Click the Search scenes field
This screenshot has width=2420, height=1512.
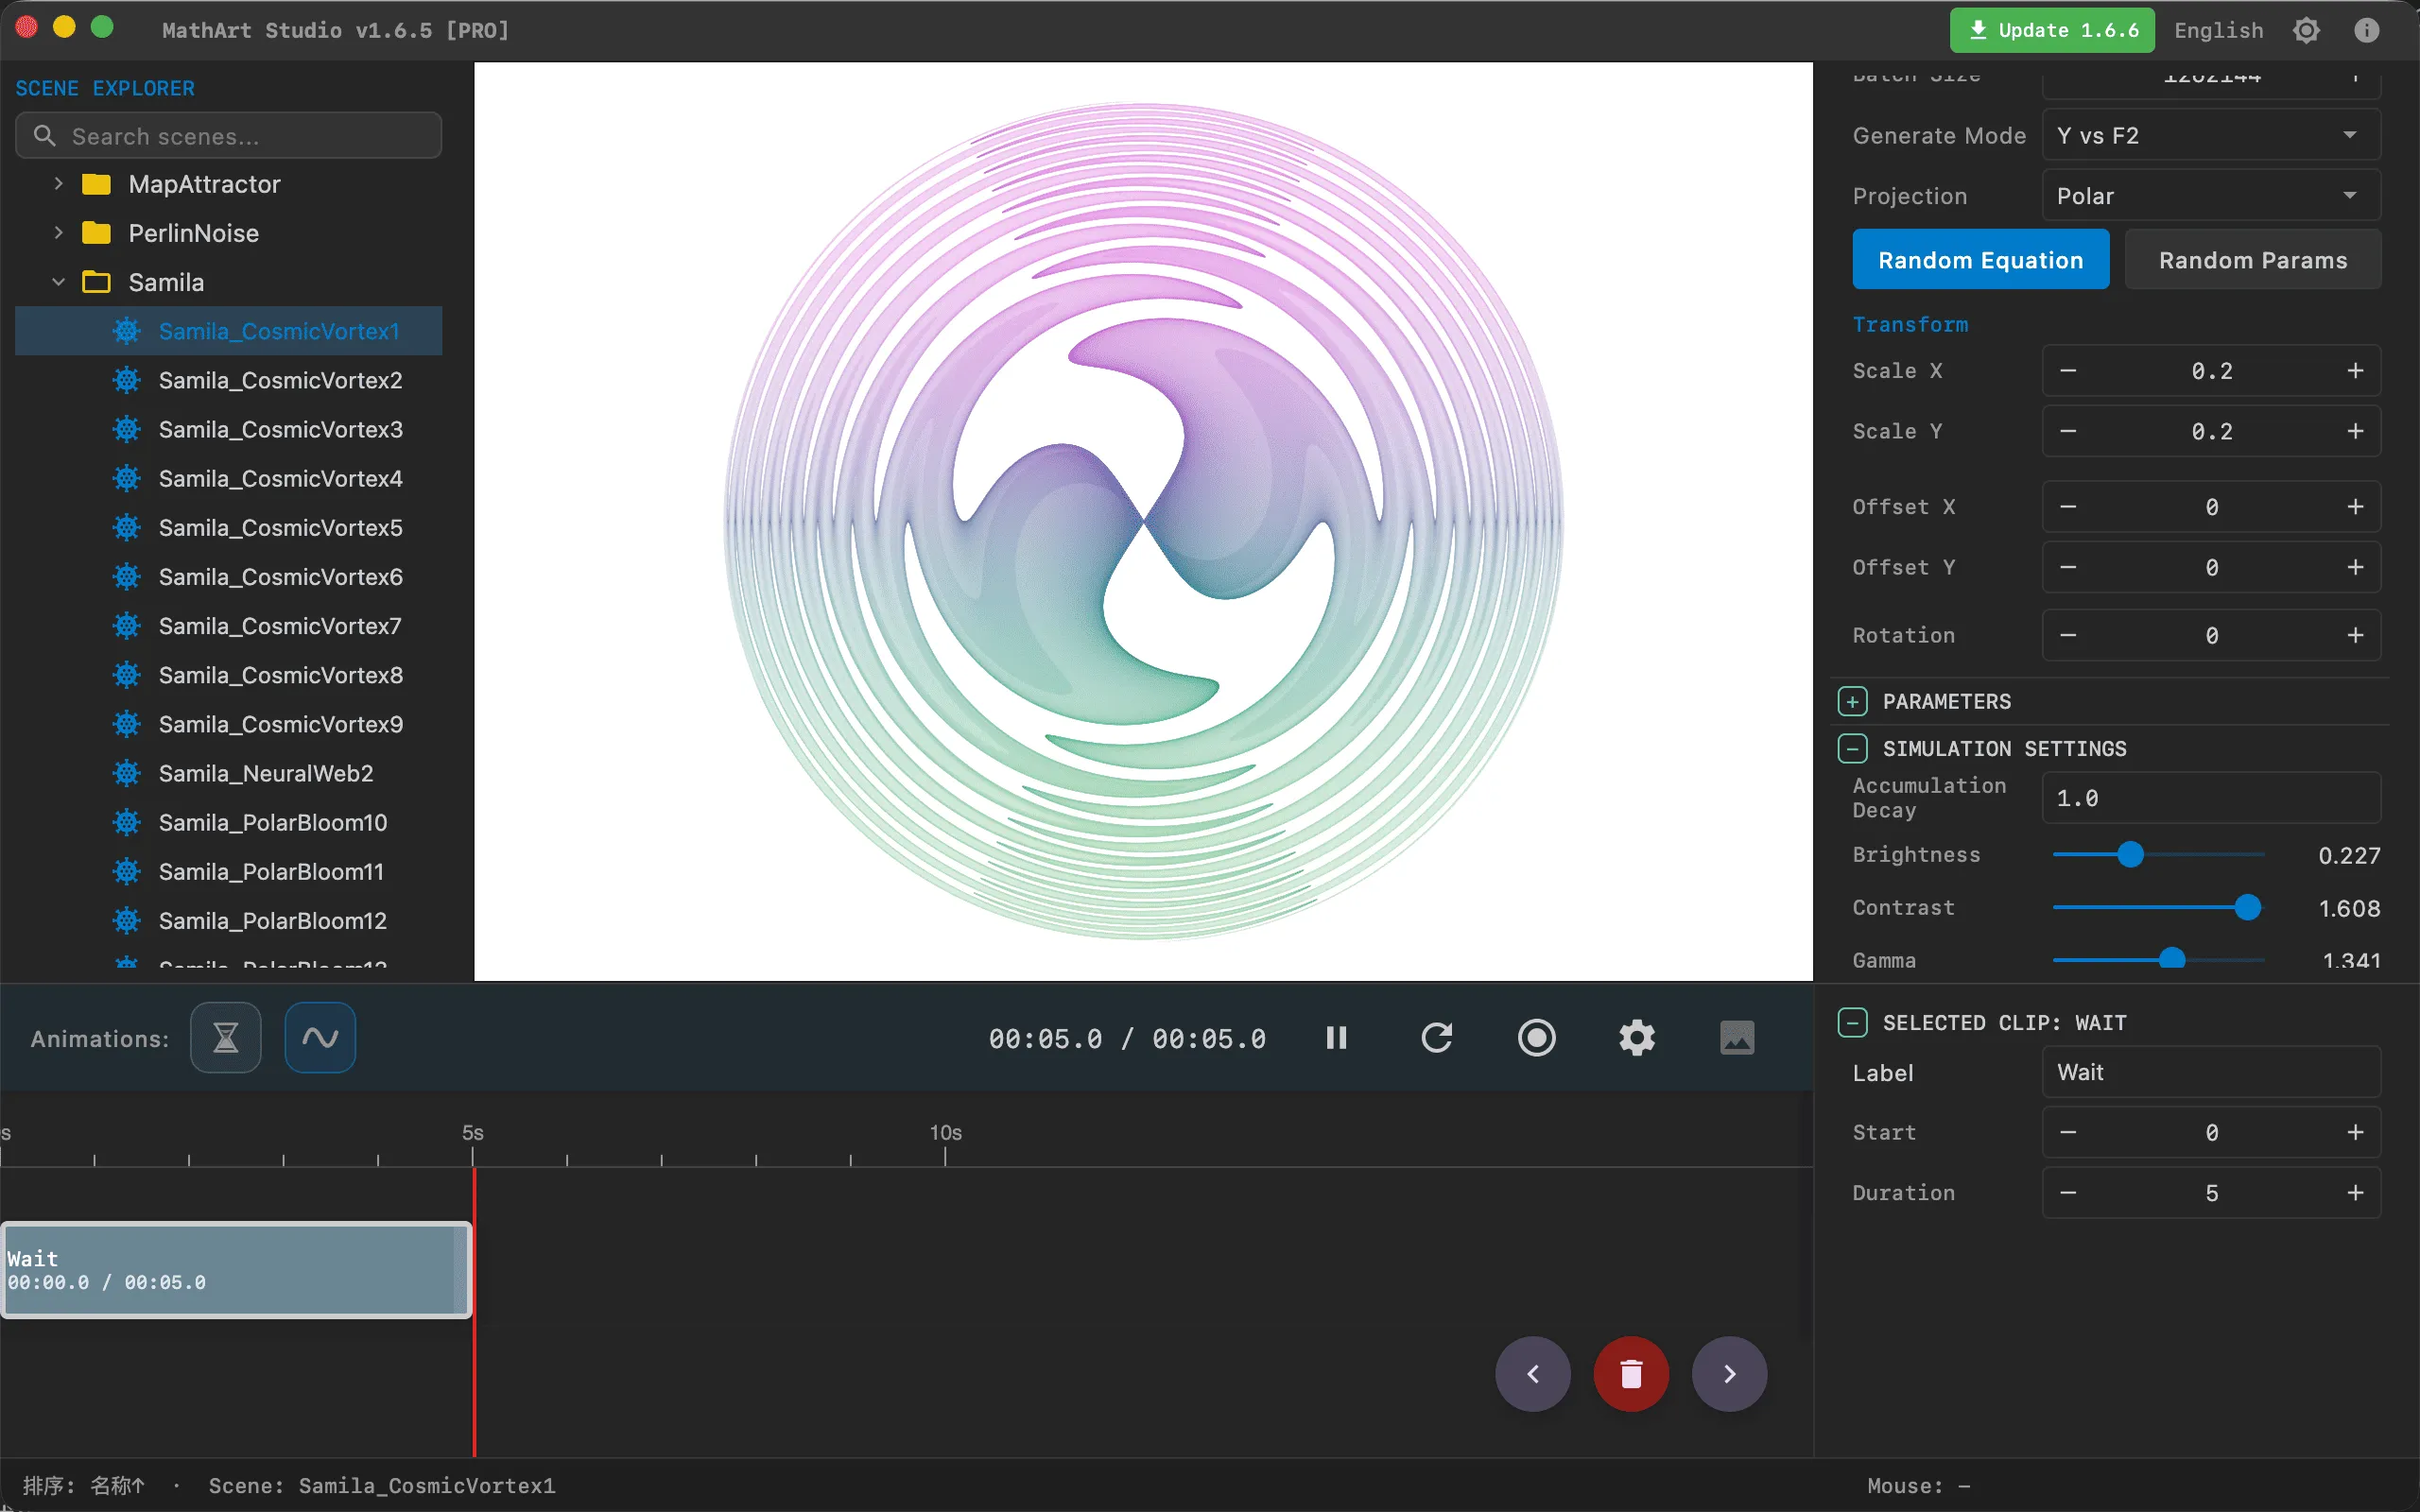pyautogui.click(x=228, y=135)
